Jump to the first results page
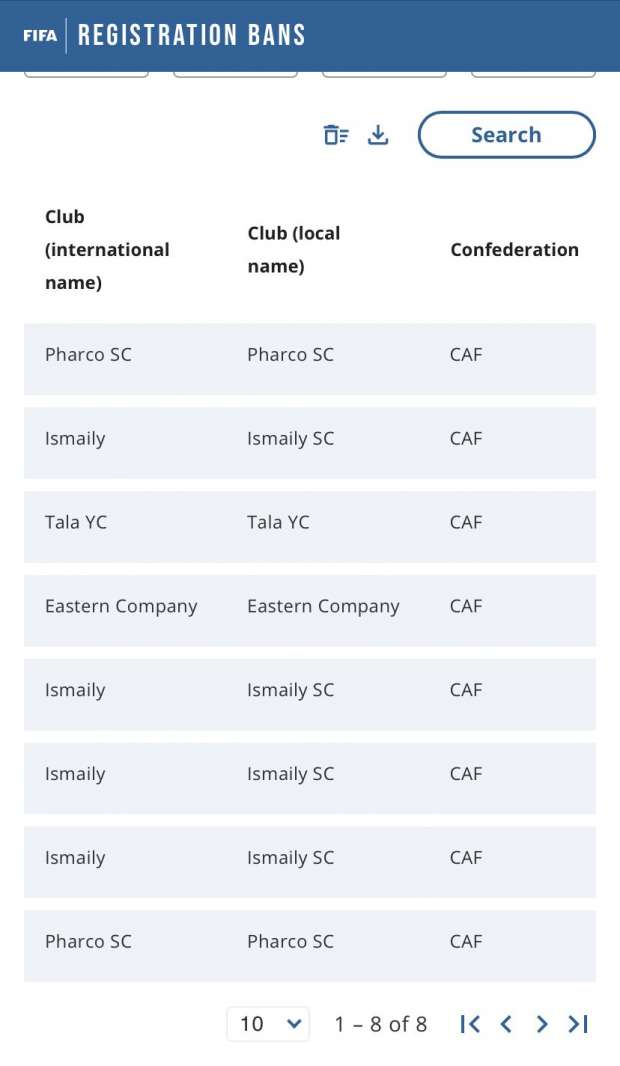Screen dimensions: 620x1066 point(470,1024)
